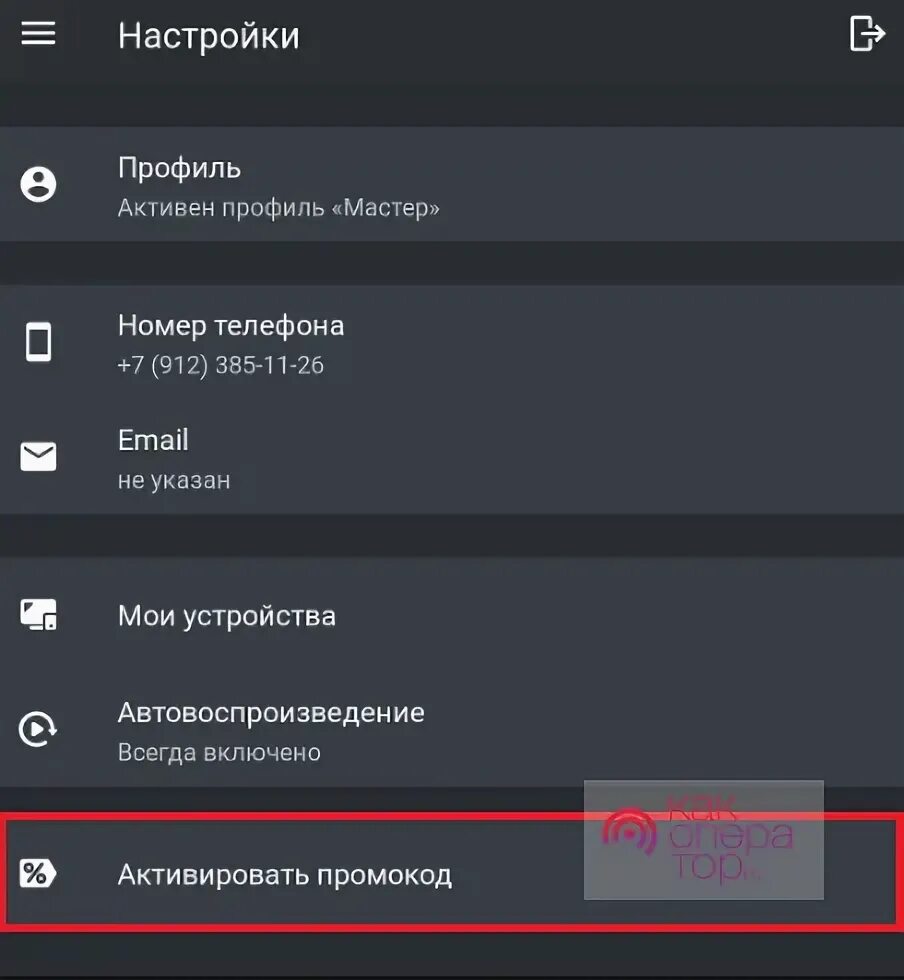The width and height of the screenshot is (904, 980).
Task: Tap 'Активен профиль «Мастер»' subtitle
Action: tap(278, 208)
